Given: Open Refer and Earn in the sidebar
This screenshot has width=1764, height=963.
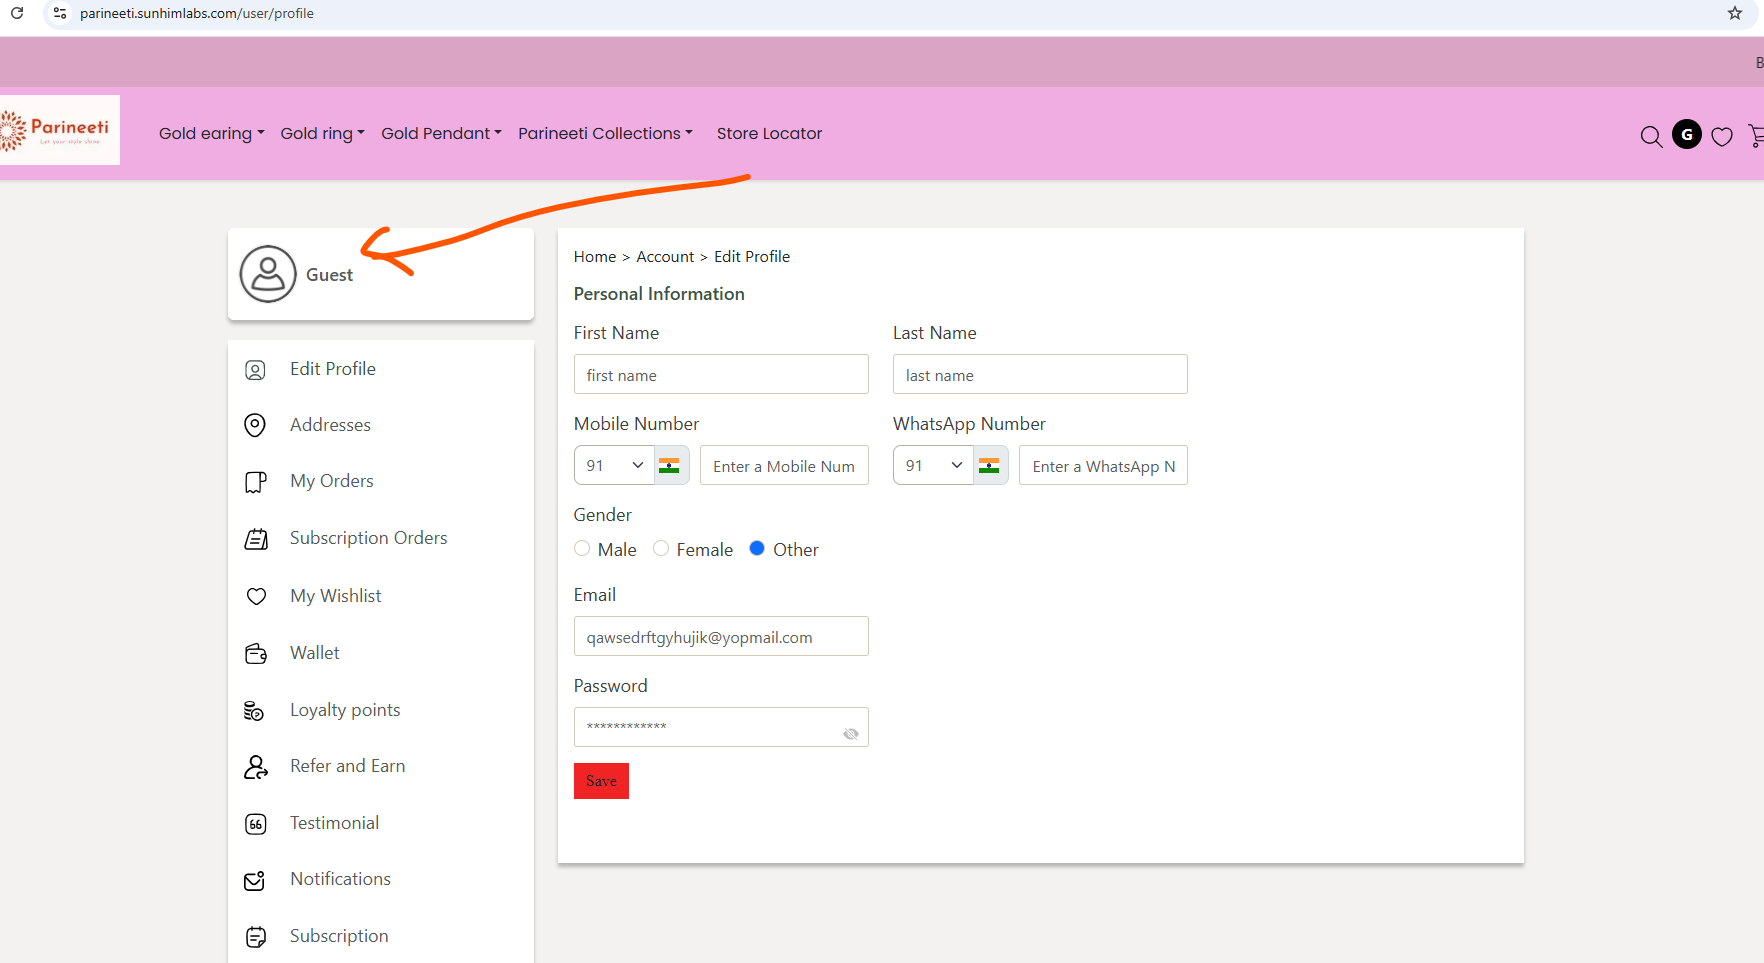Looking at the screenshot, I should (348, 766).
